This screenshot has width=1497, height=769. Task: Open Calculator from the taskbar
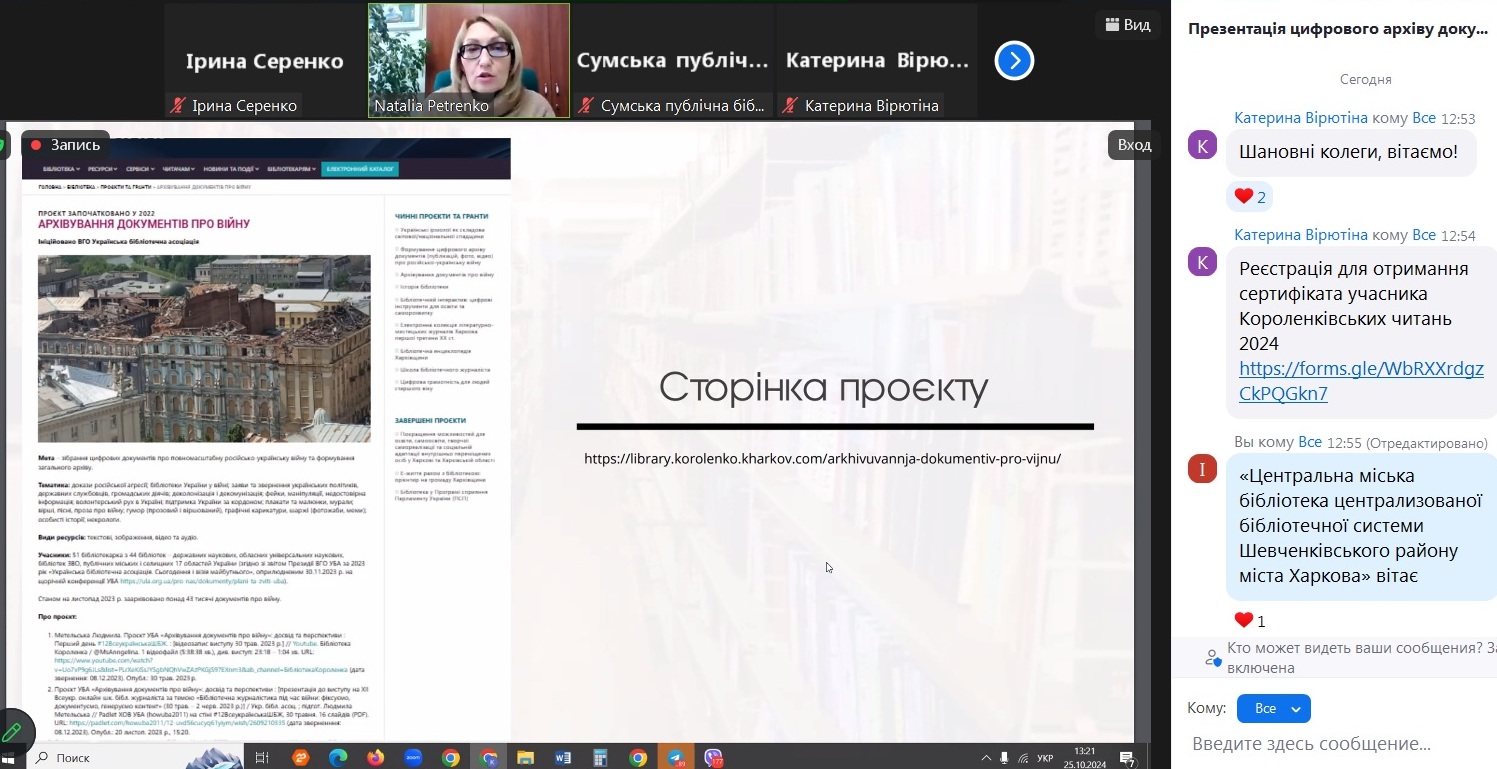pyautogui.click(x=601, y=758)
